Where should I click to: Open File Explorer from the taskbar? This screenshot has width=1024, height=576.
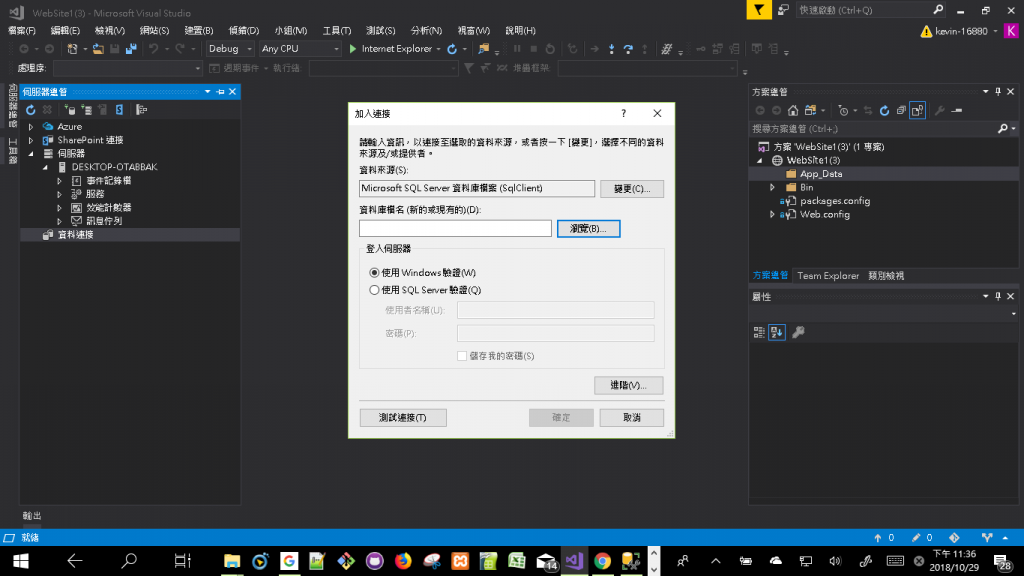(x=232, y=560)
